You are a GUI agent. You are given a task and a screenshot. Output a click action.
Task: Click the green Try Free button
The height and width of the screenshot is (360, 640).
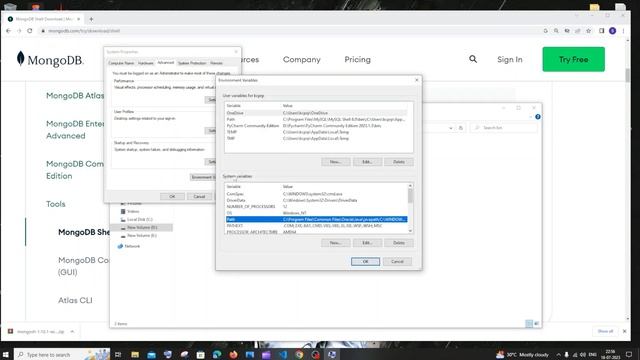(573, 59)
